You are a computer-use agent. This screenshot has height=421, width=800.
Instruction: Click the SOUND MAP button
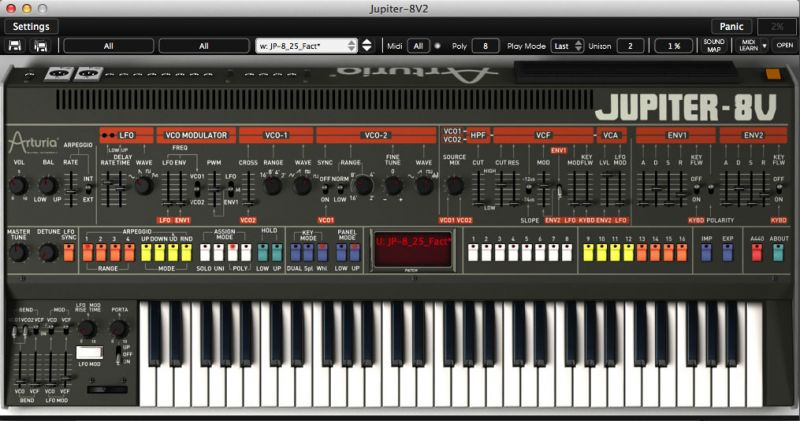(714, 45)
